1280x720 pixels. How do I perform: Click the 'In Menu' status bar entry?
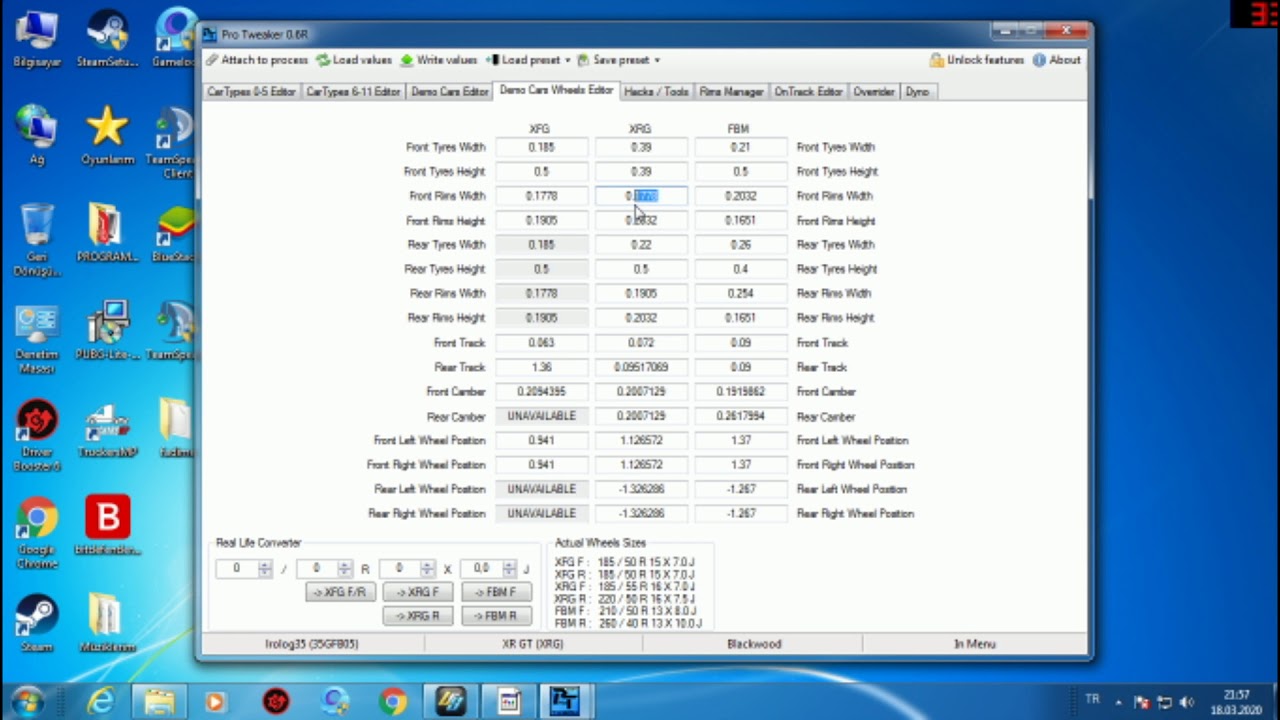(974, 644)
